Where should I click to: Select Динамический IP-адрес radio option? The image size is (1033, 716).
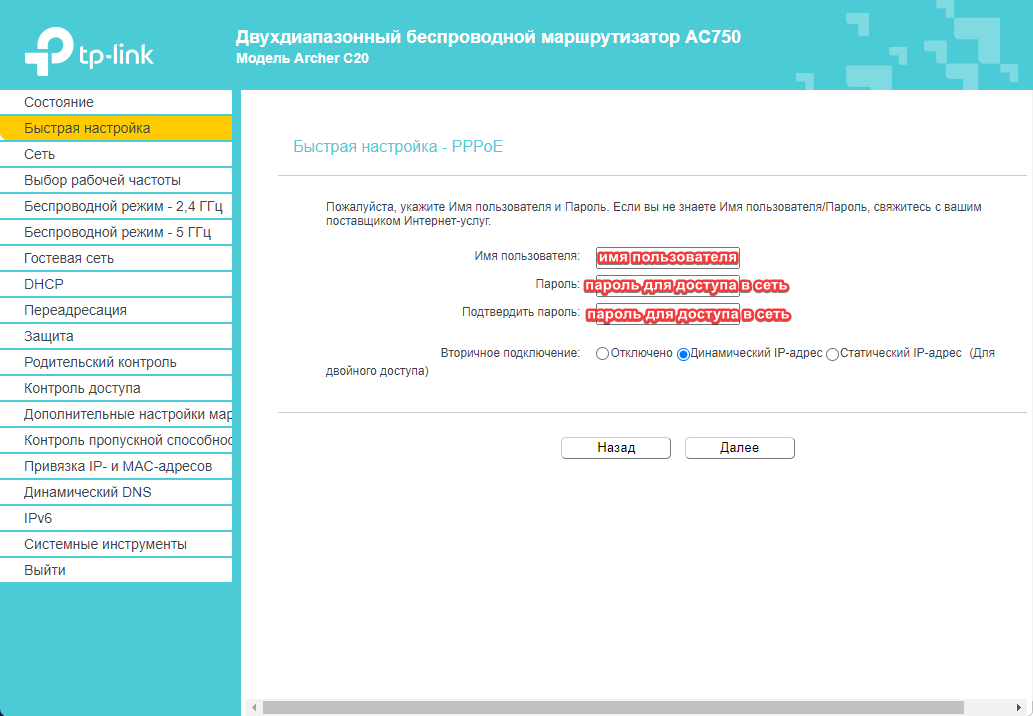pyautogui.click(x=684, y=354)
